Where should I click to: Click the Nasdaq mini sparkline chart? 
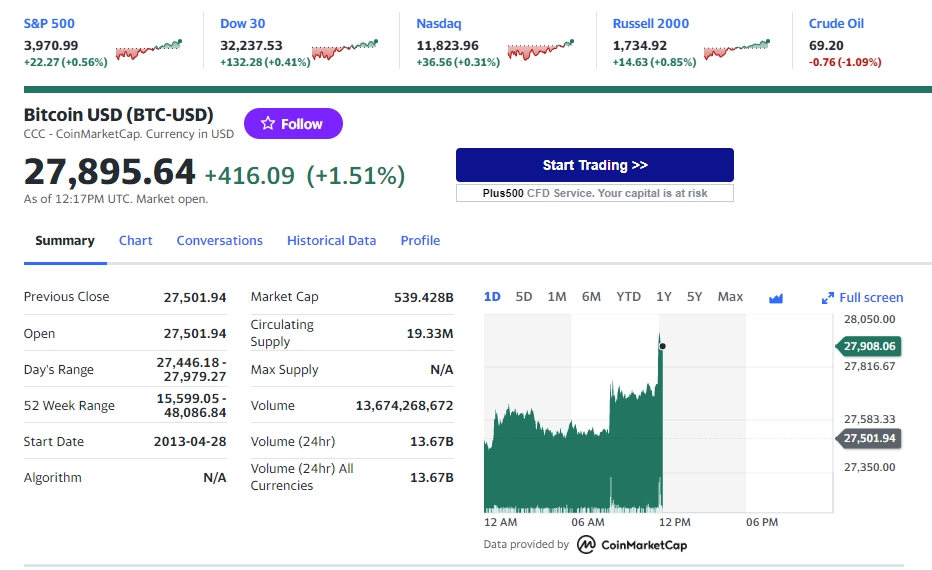pos(541,49)
